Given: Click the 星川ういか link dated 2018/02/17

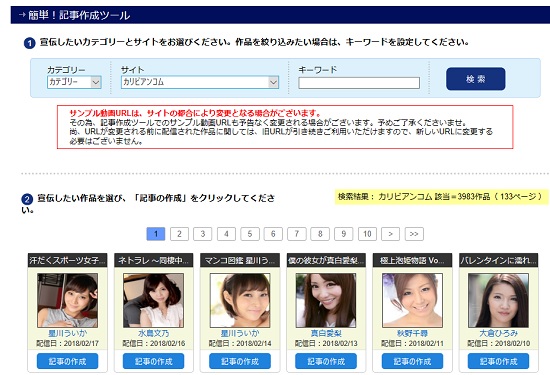Looking at the screenshot, I should [67, 333].
